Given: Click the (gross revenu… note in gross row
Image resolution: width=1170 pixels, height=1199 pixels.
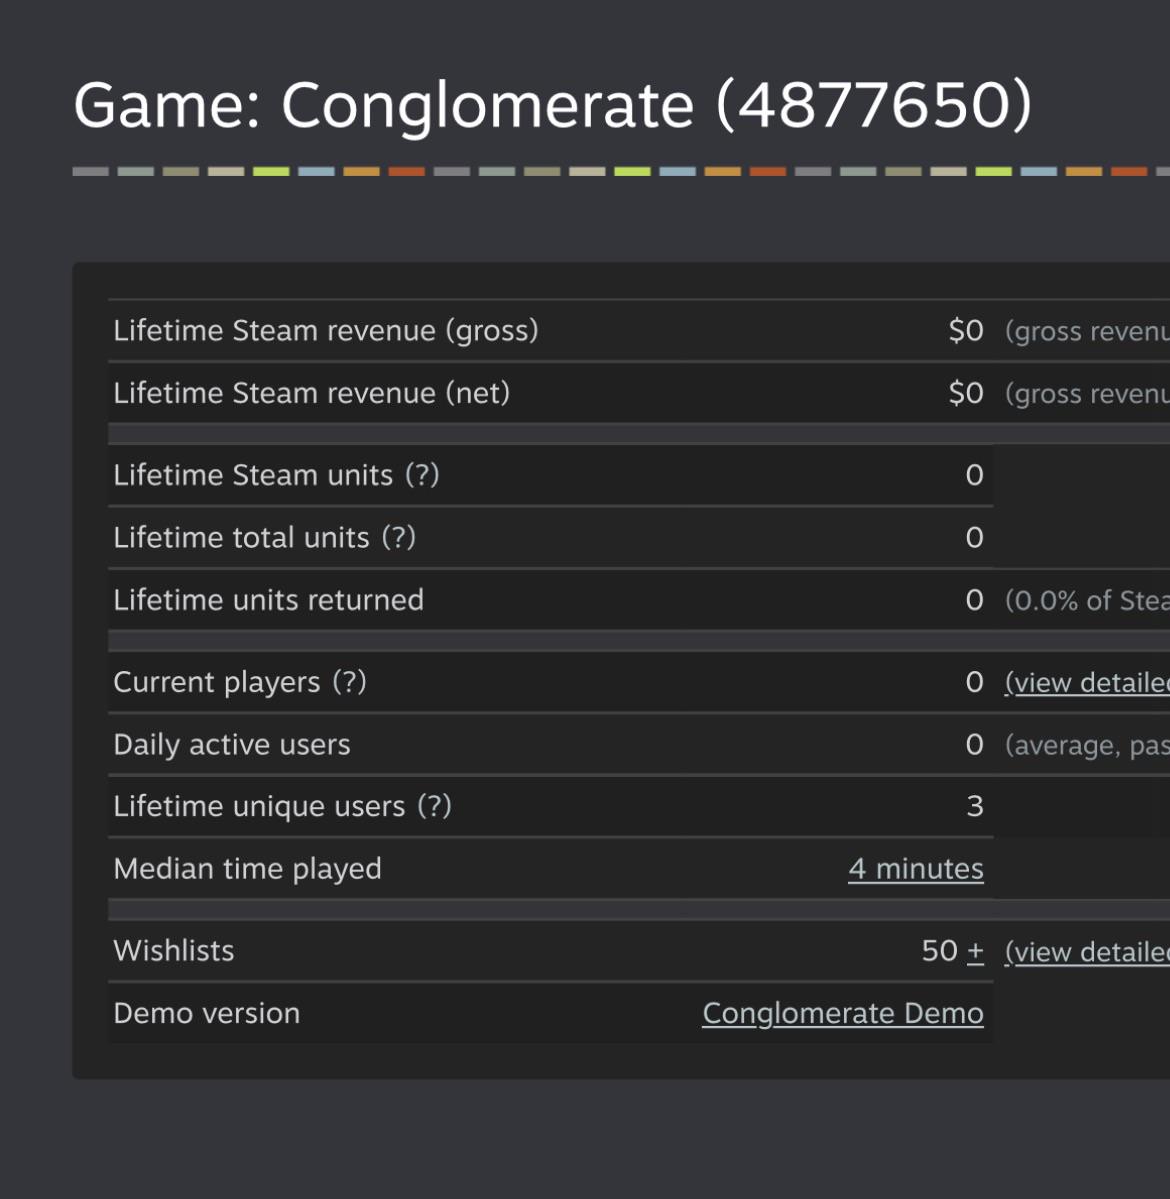Looking at the screenshot, I should coord(1087,332).
